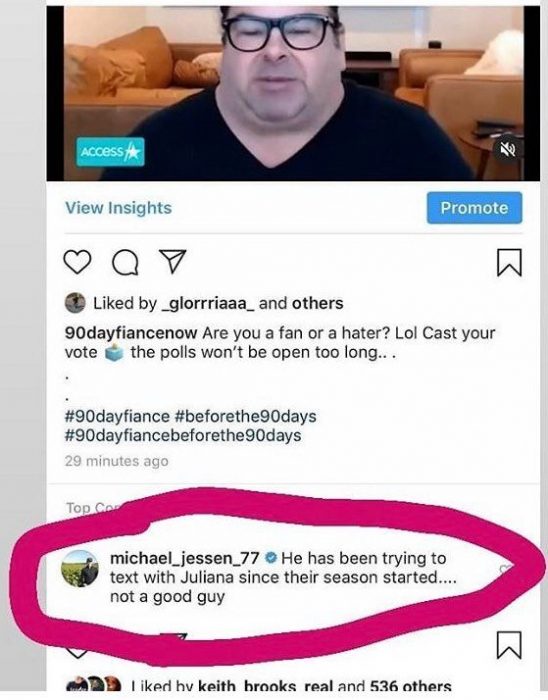Click the Access logo badge on video
Viewport: 548px width, 700px height.
[110, 152]
